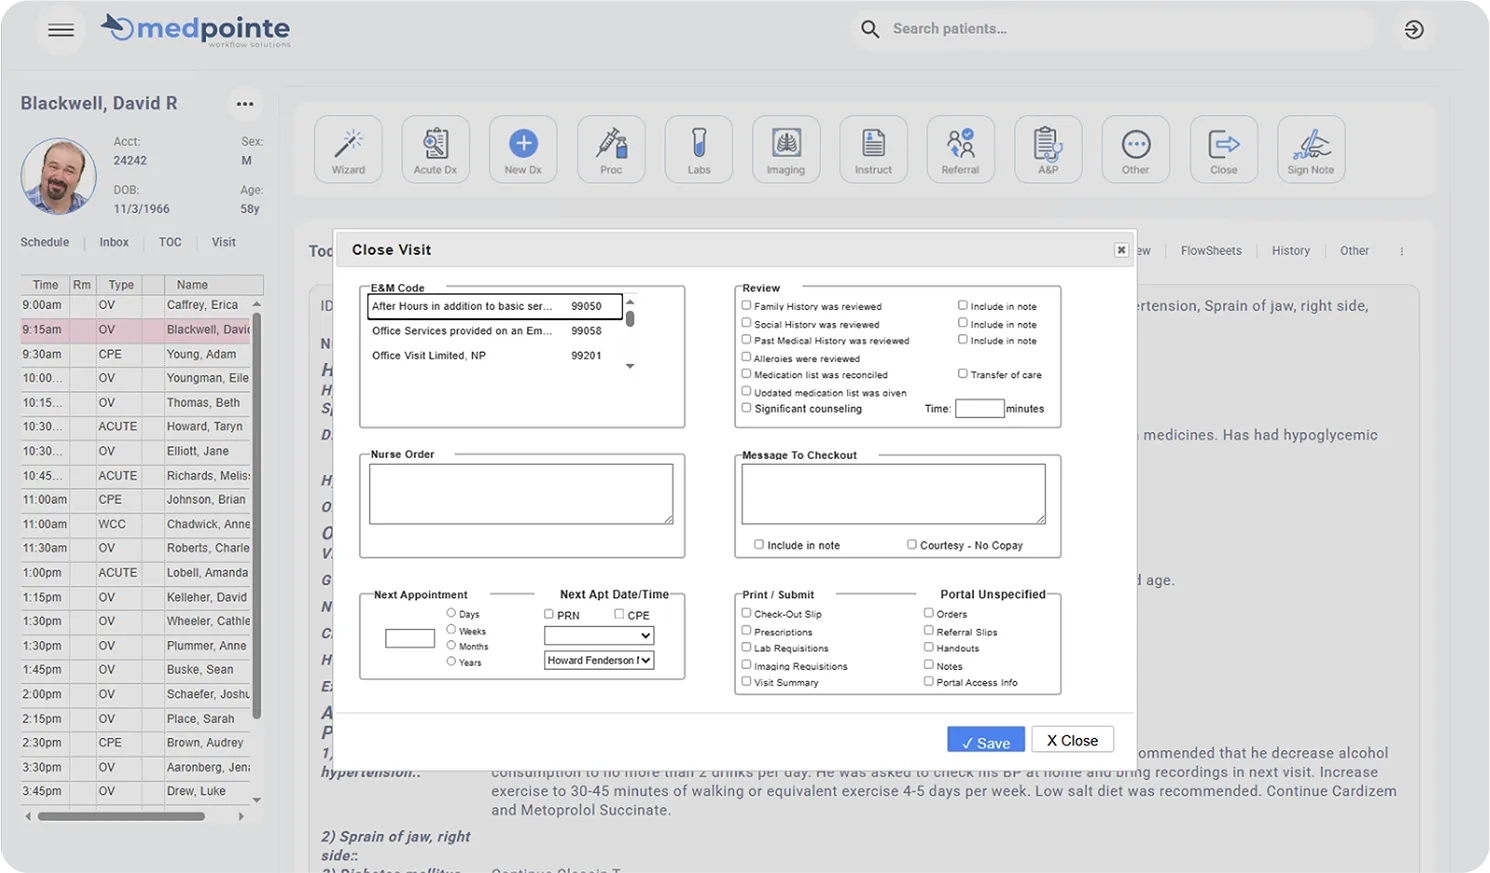Check Significant counseling

(746, 408)
